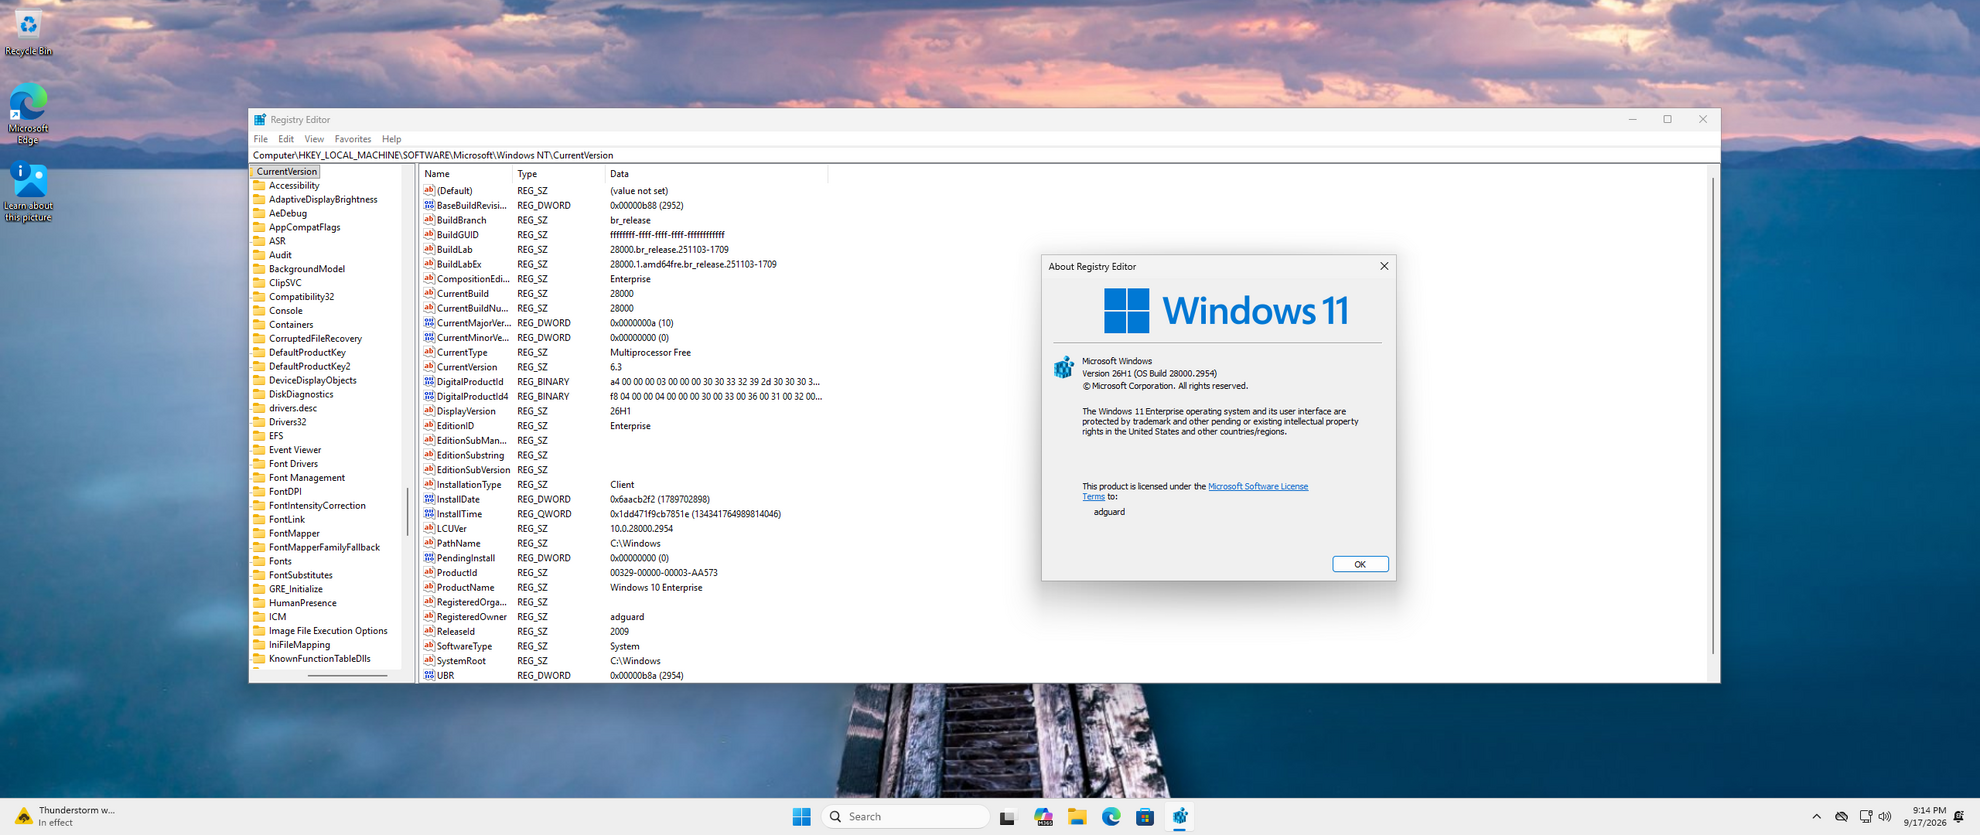Select the DefaultProductKey2 key
The image size is (1980, 835).
click(x=309, y=366)
